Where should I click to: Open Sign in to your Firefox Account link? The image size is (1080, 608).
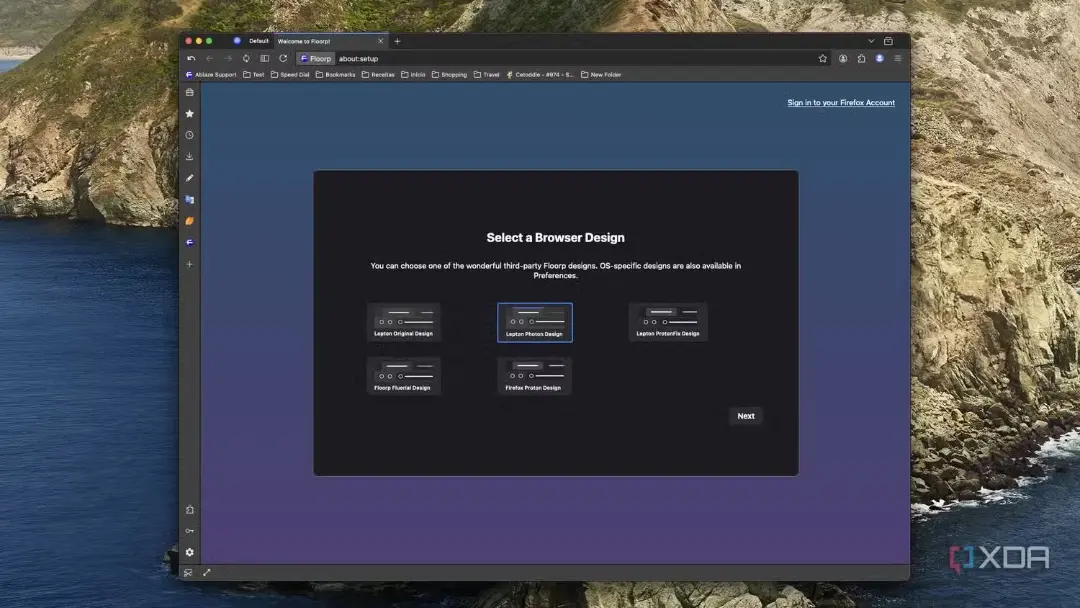(841, 103)
